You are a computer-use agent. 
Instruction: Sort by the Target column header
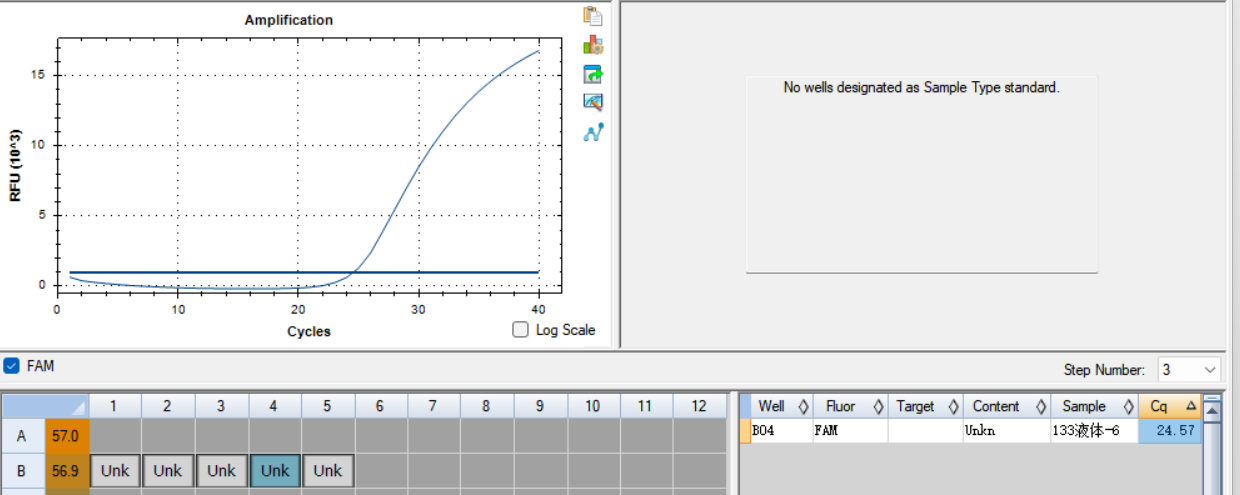tap(925, 406)
